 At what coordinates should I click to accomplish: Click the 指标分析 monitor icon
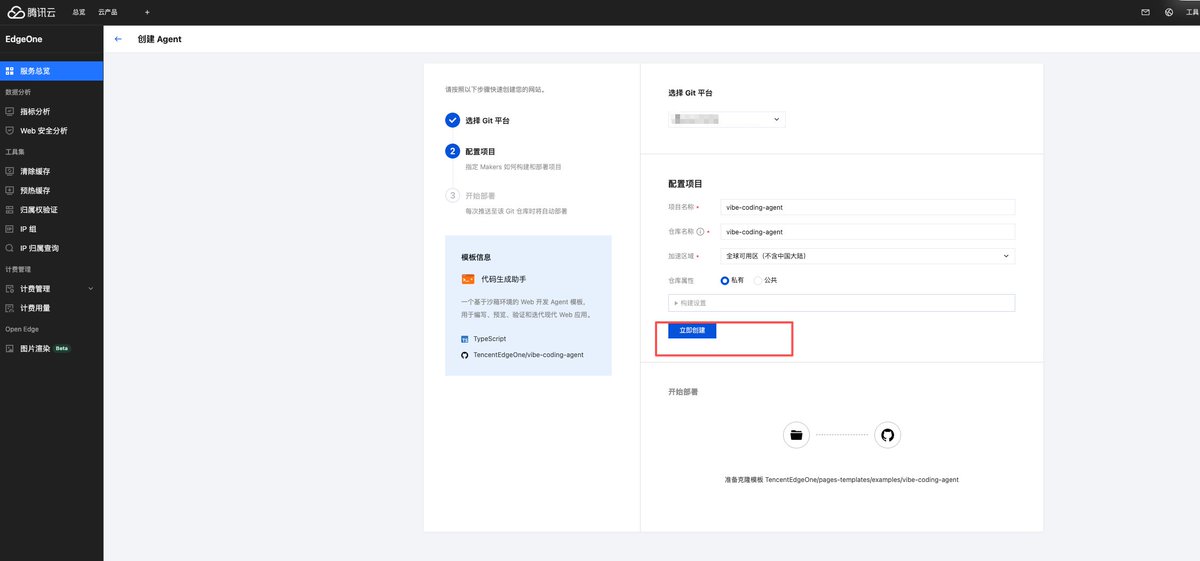[x=10, y=111]
